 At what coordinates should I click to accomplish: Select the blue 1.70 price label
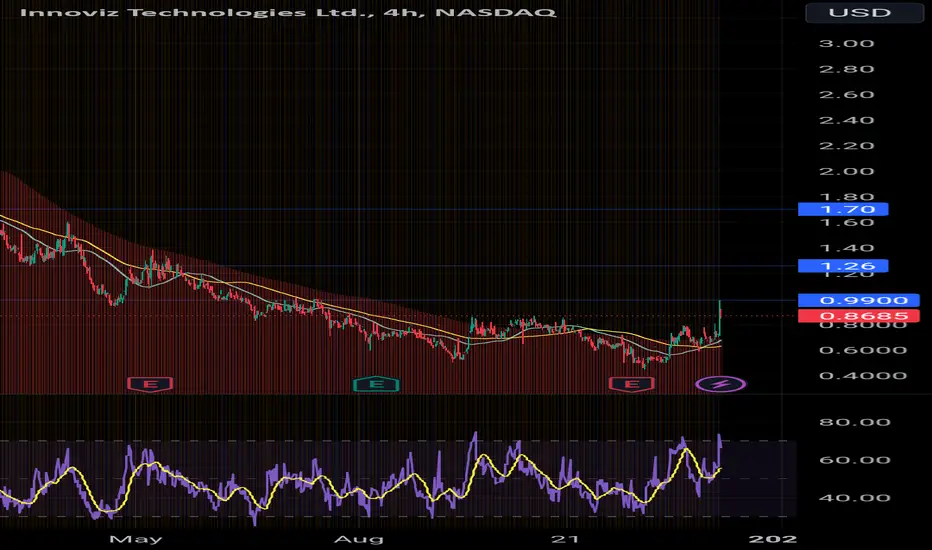pos(843,209)
